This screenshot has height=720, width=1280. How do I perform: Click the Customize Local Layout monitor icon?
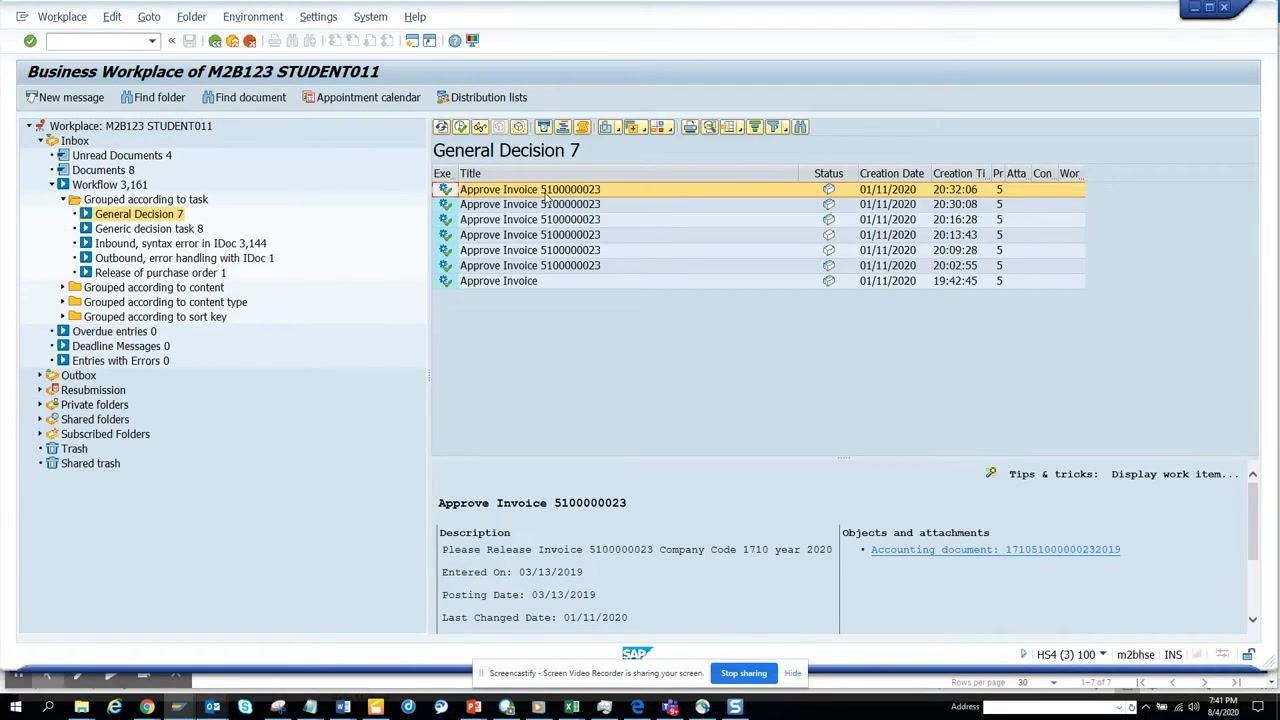[473, 41]
